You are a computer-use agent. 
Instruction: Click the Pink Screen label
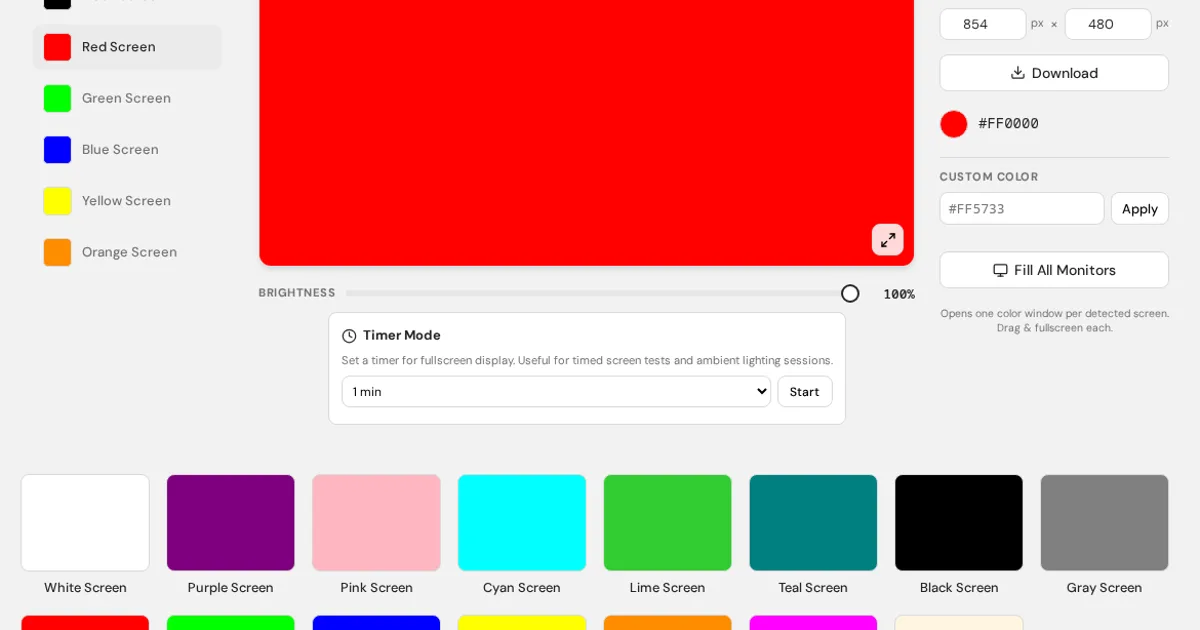376,588
